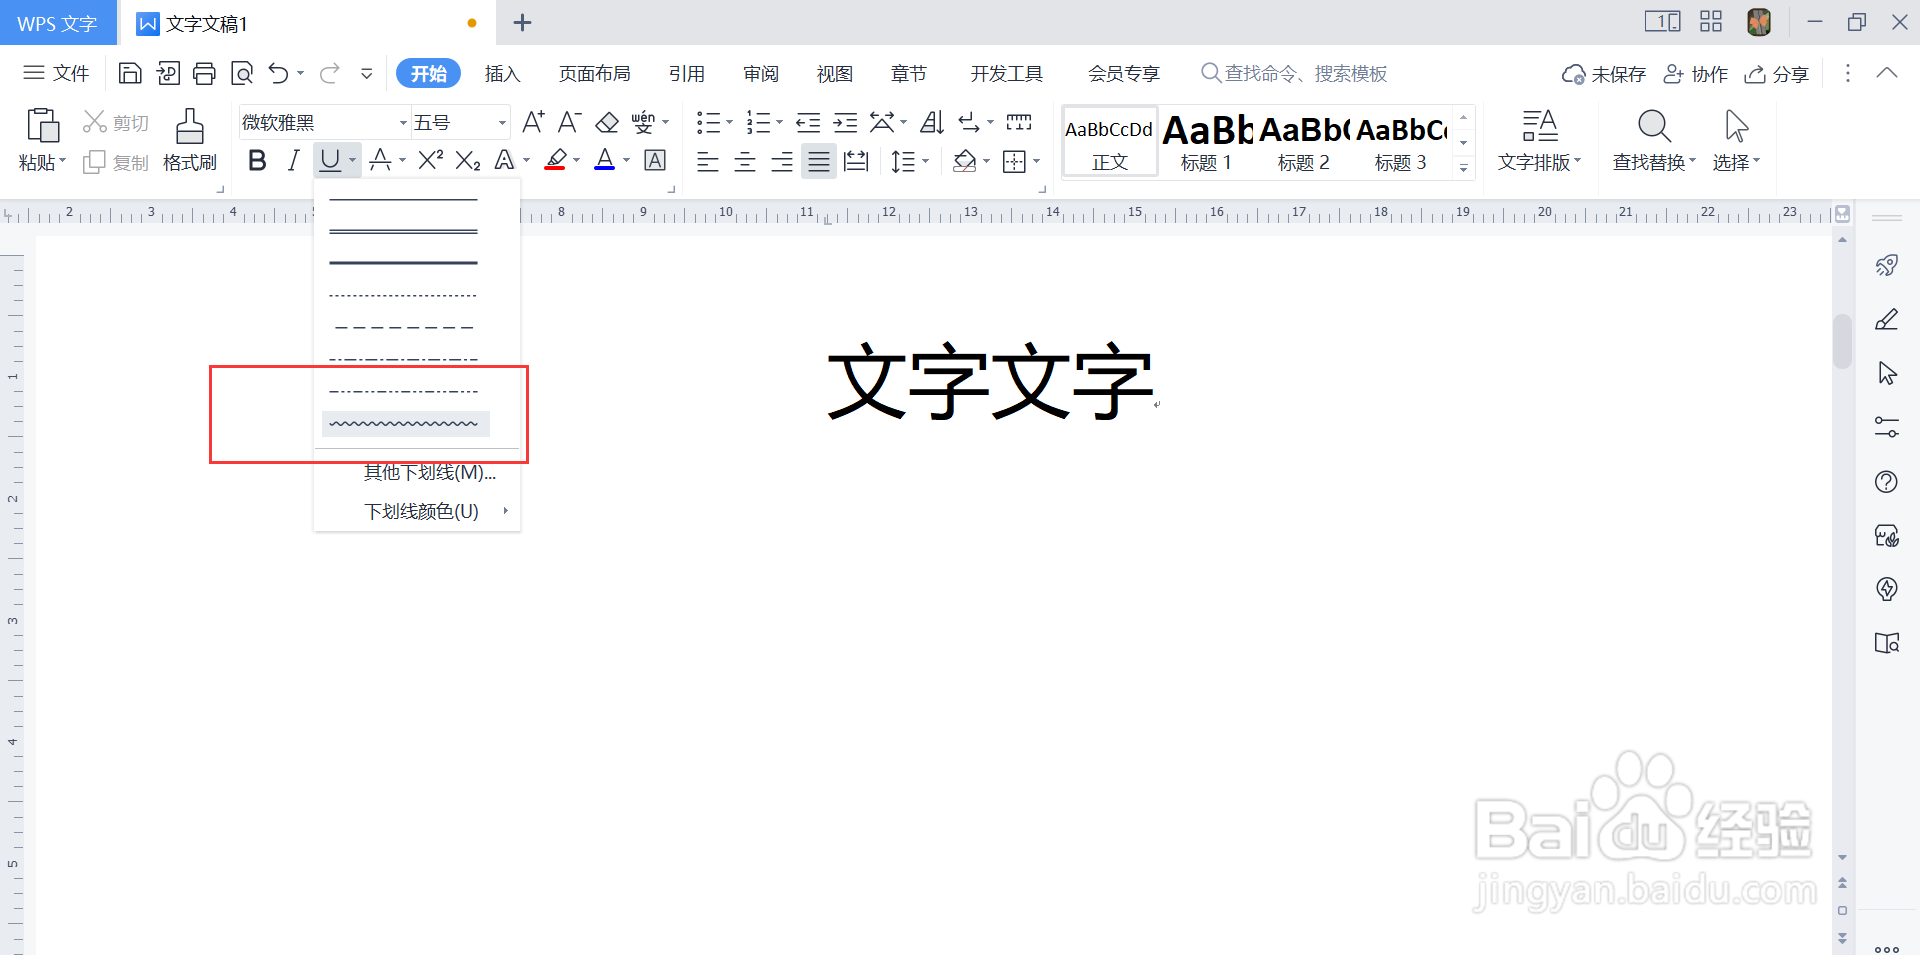This screenshot has height=955, width=1920.
Task: Click the Format Painter (格式刷) icon
Action: [190, 127]
